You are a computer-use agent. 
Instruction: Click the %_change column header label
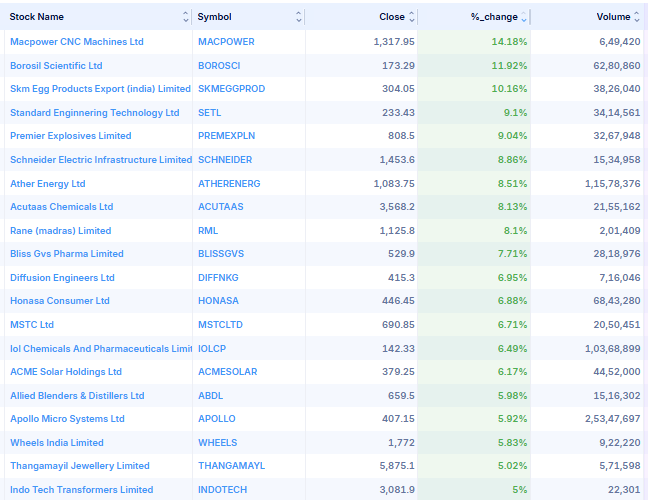494,17
